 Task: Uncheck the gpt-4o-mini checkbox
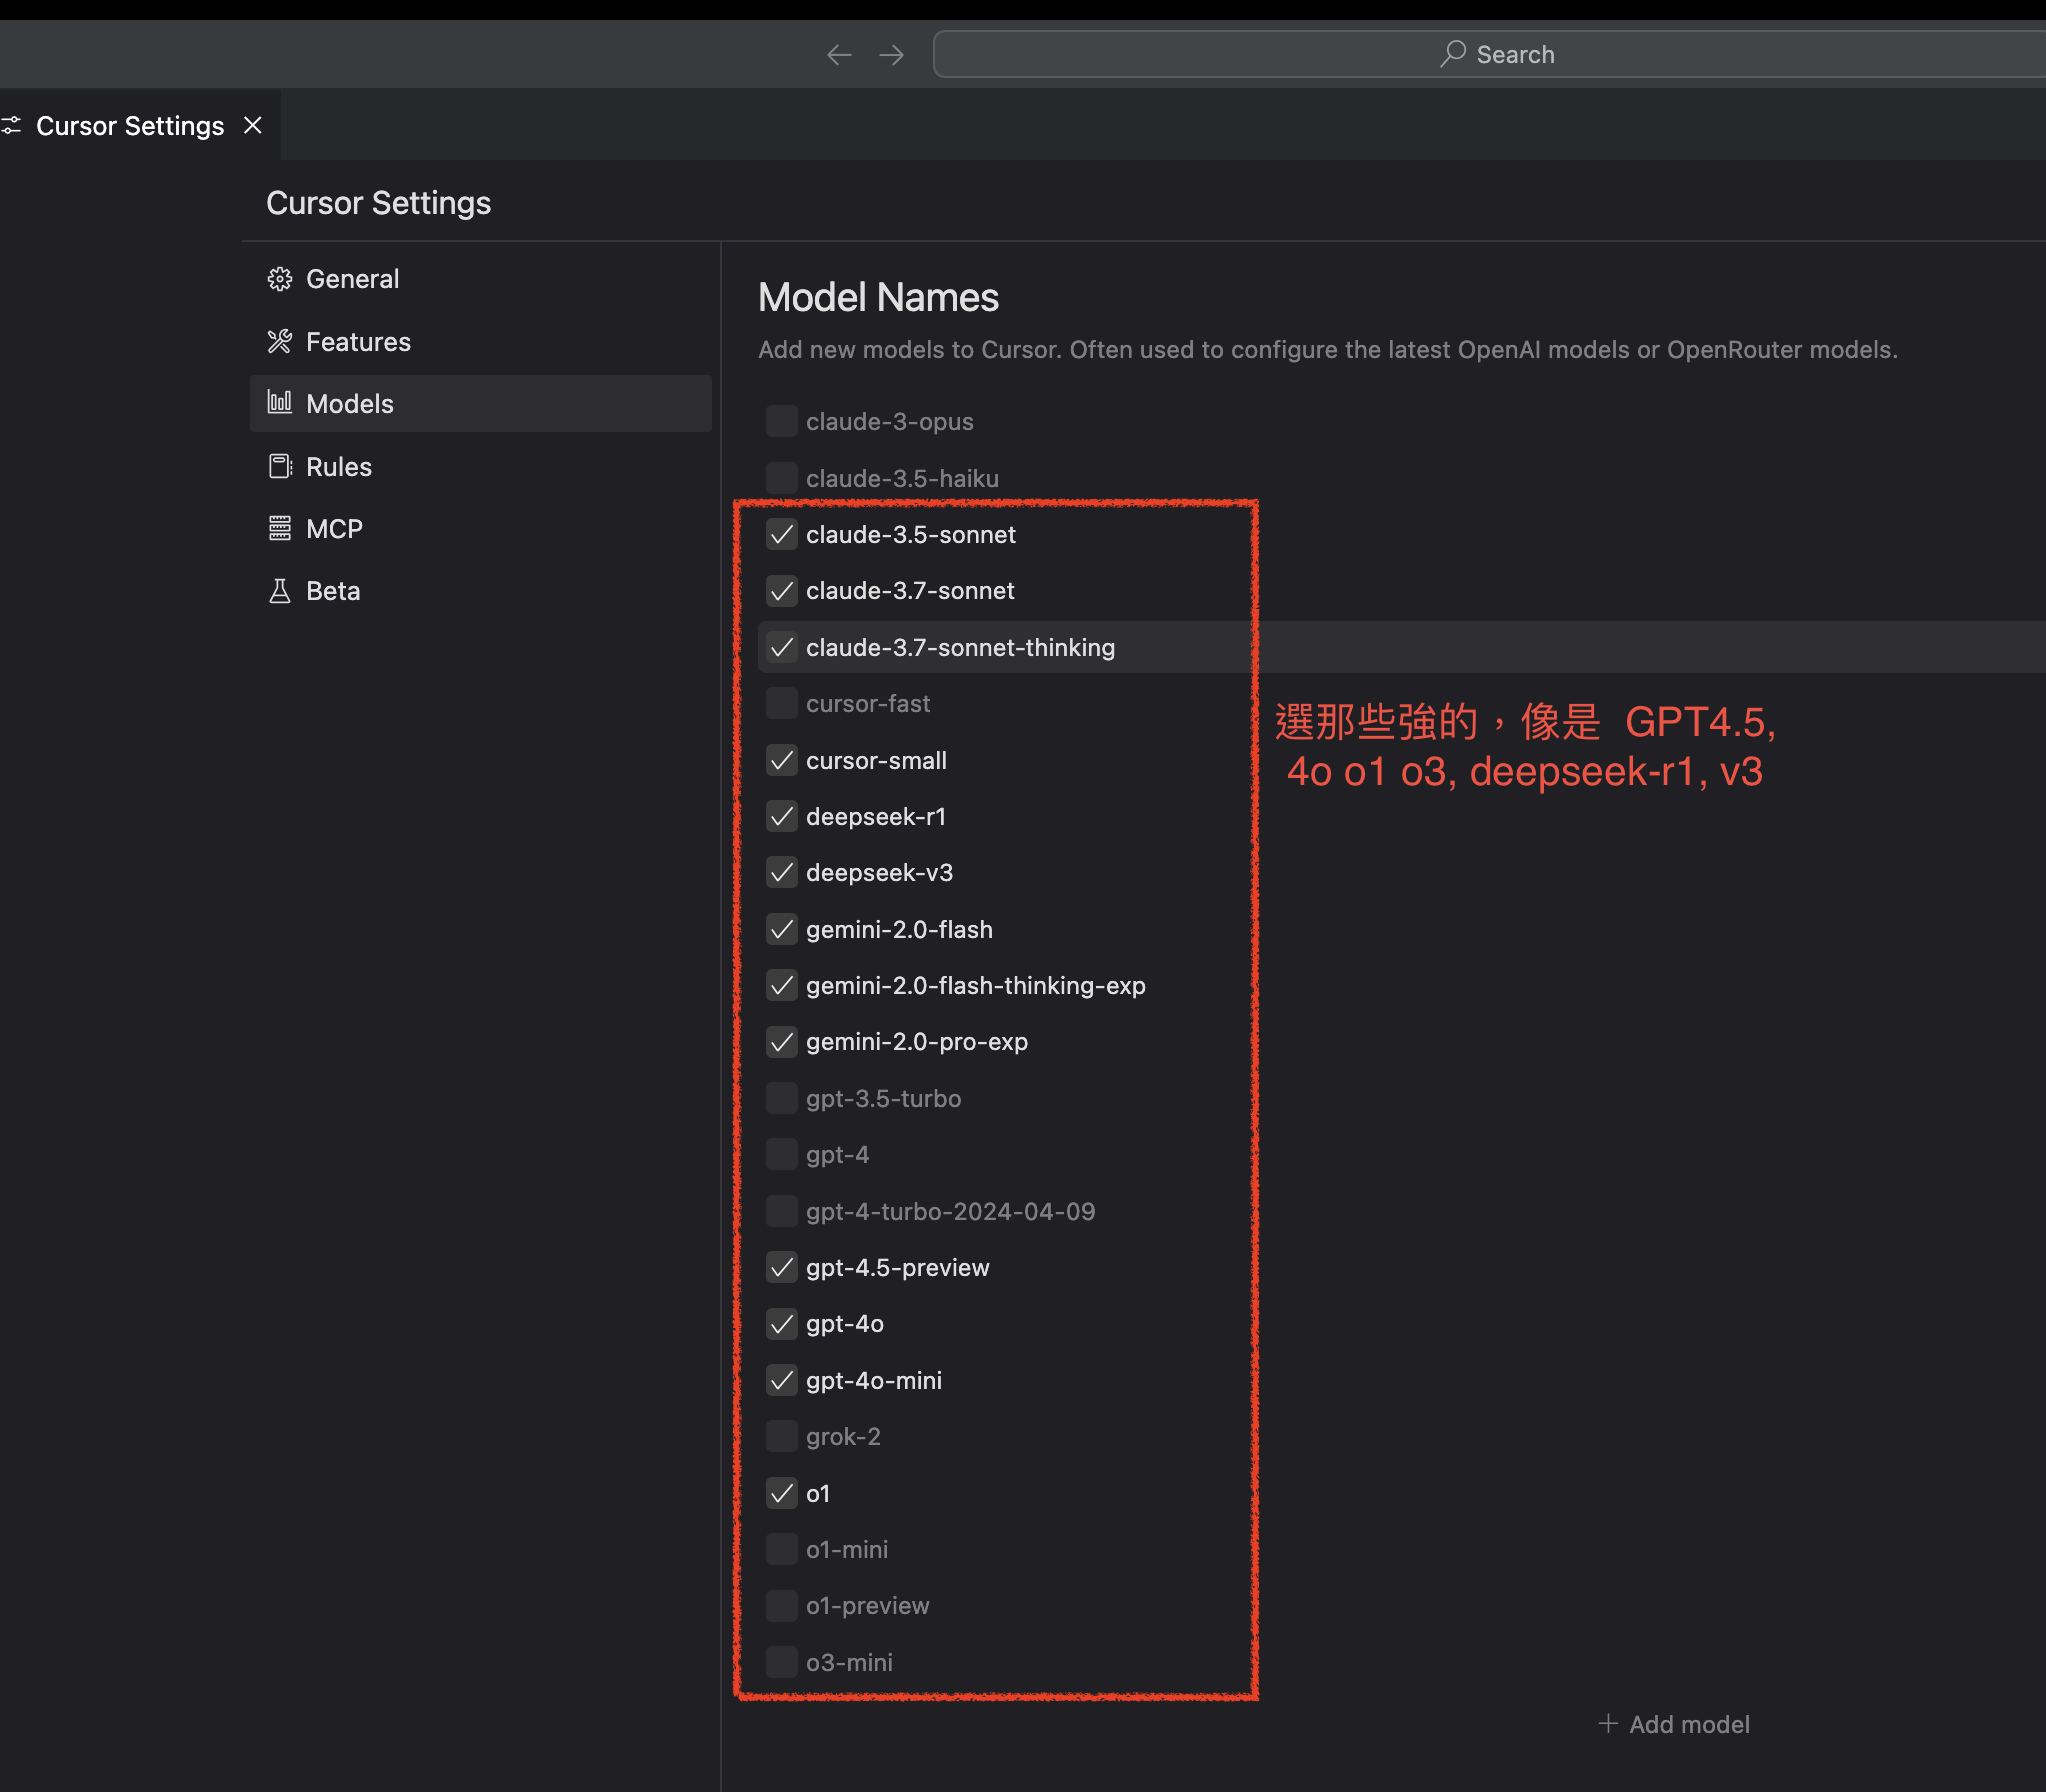point(782,1381)
